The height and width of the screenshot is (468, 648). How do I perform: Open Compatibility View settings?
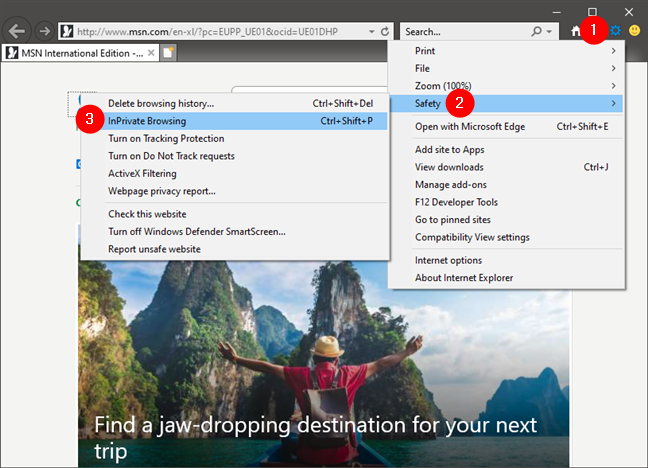507,237
